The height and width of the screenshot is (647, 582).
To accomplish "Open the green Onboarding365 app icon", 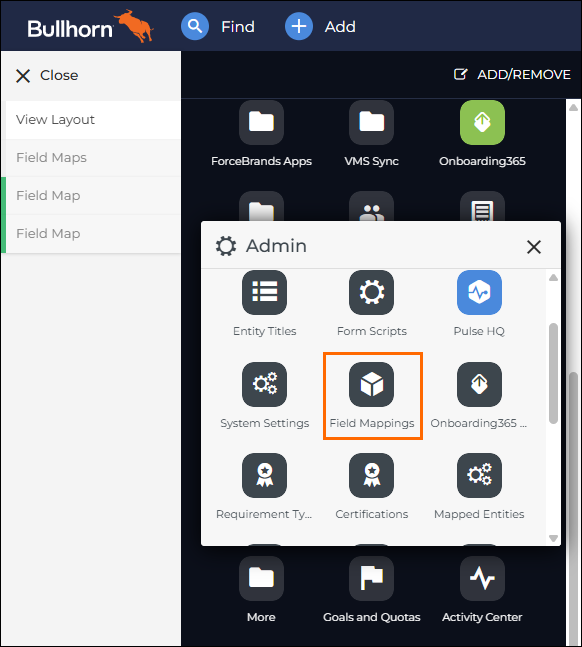I will [483, 123].
